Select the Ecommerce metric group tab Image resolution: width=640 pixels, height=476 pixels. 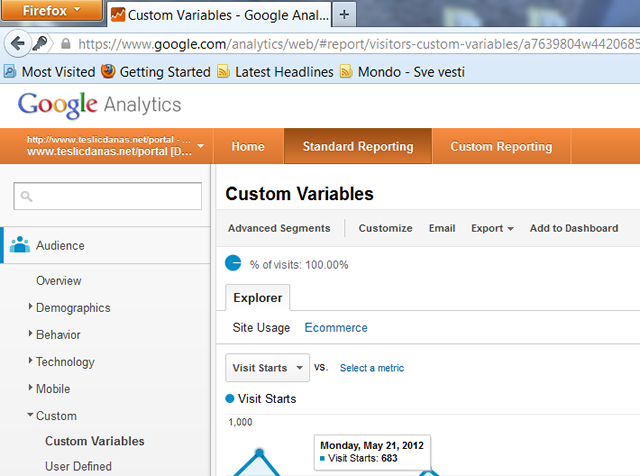click(335, 328)
